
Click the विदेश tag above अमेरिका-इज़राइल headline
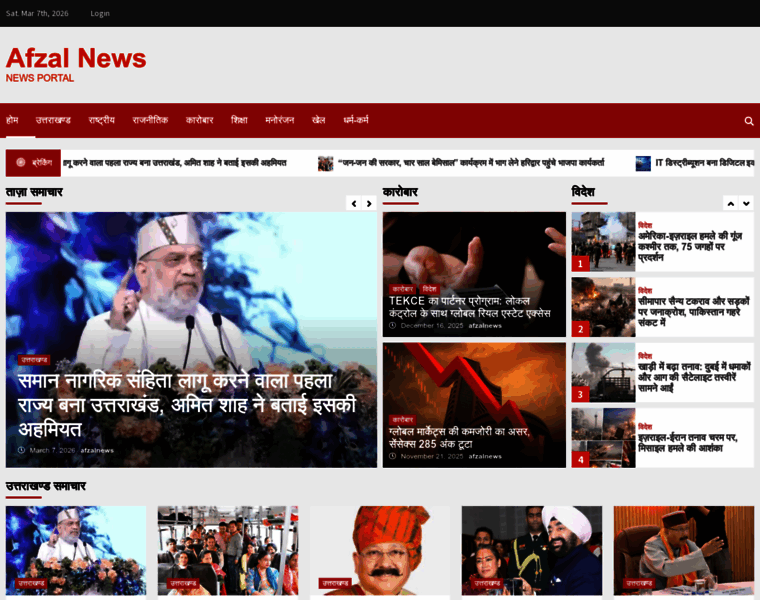point(645,225)
